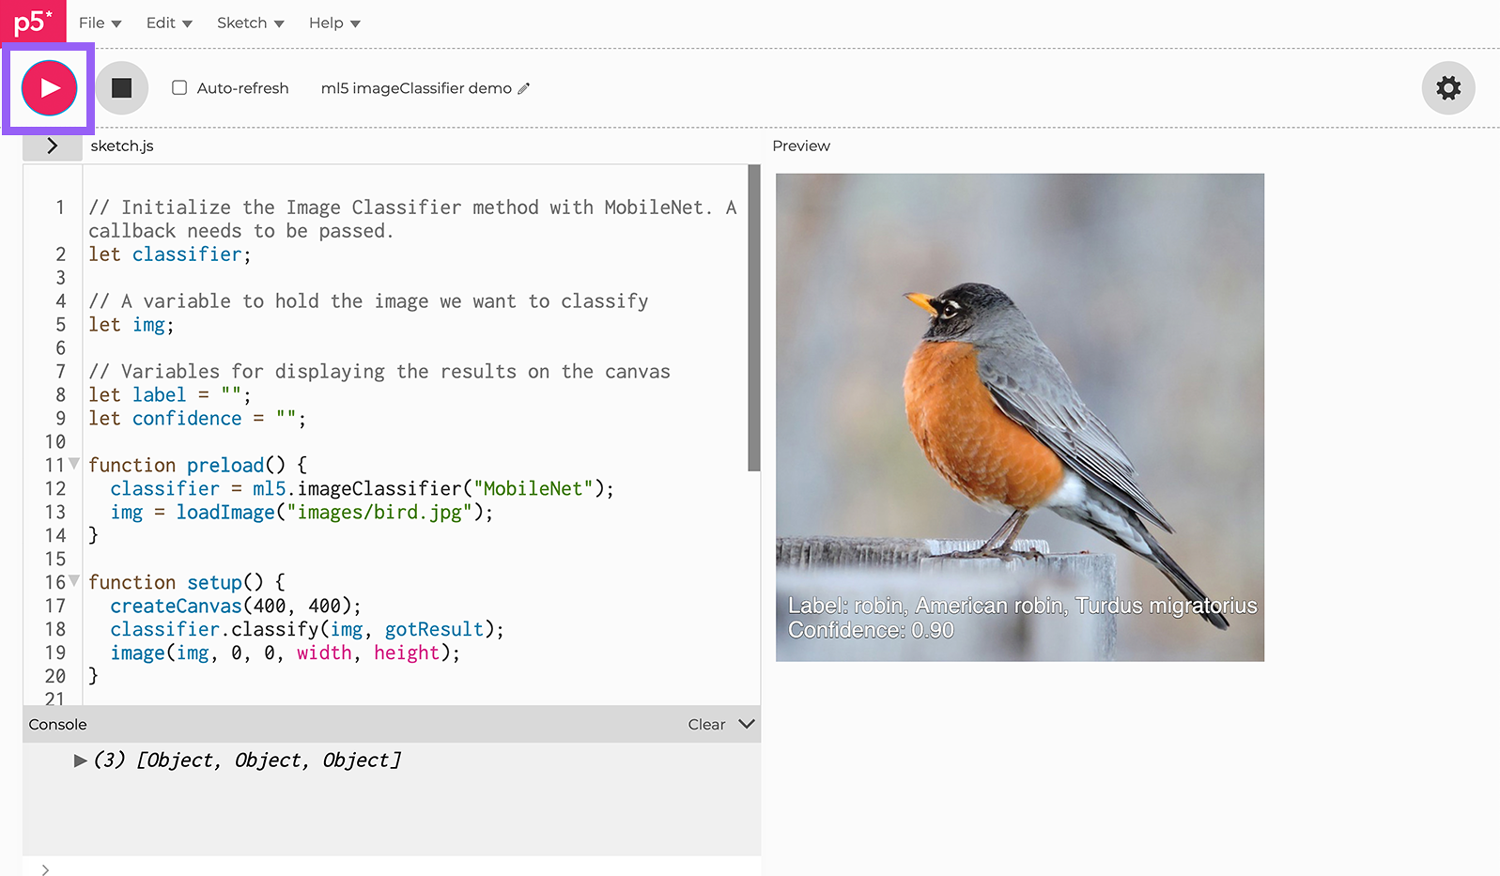
Task: Rename the project using the pencil icon
Action: click(x=524, y=88)
